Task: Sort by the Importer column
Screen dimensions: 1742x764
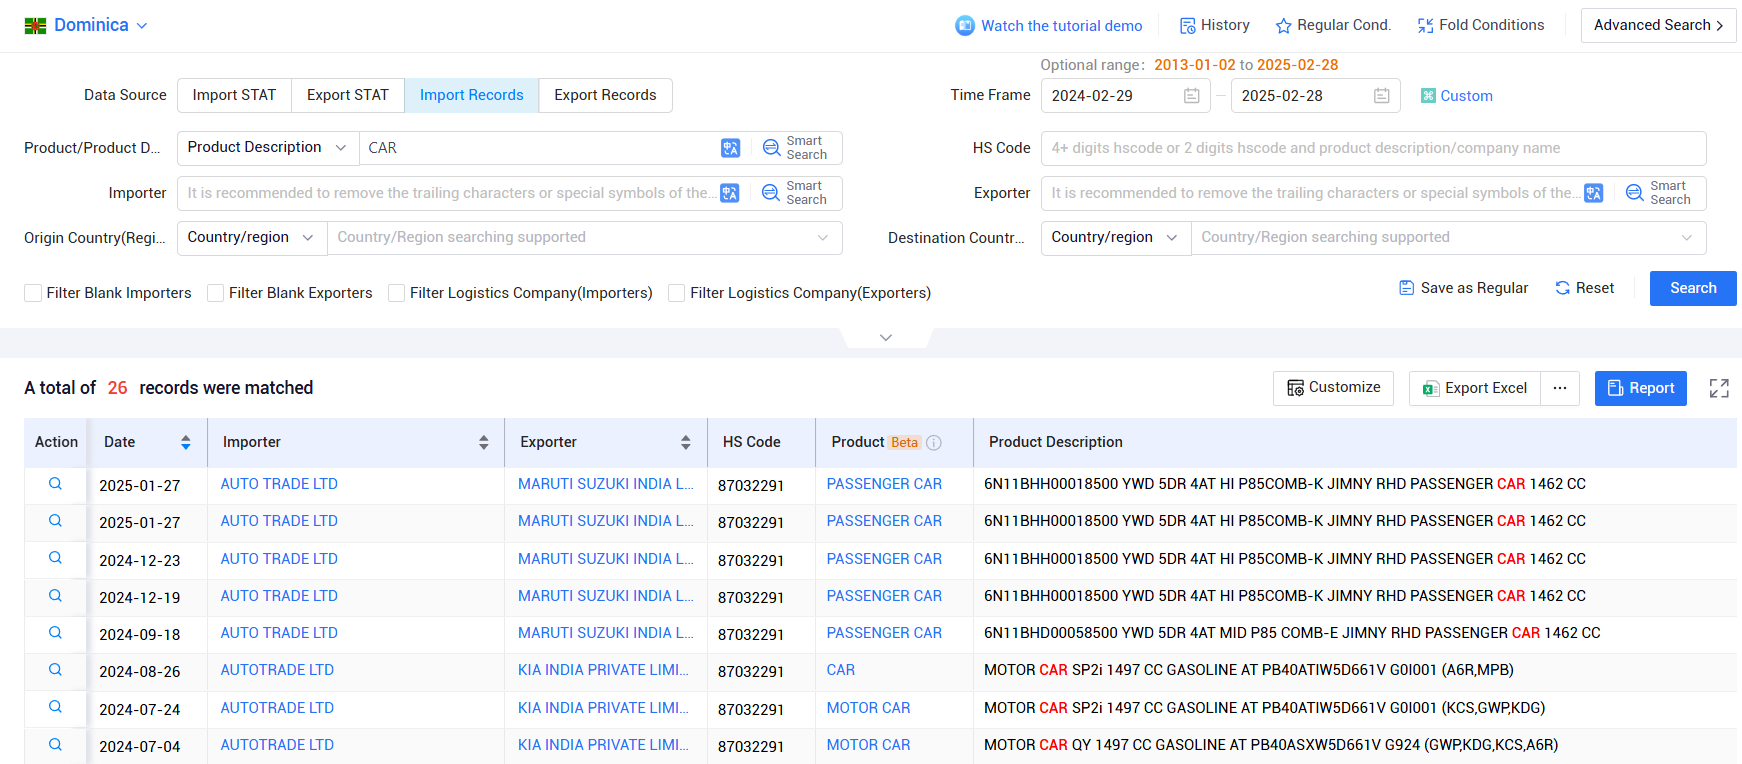Action: pyautogui.click(x=483, y=442)
